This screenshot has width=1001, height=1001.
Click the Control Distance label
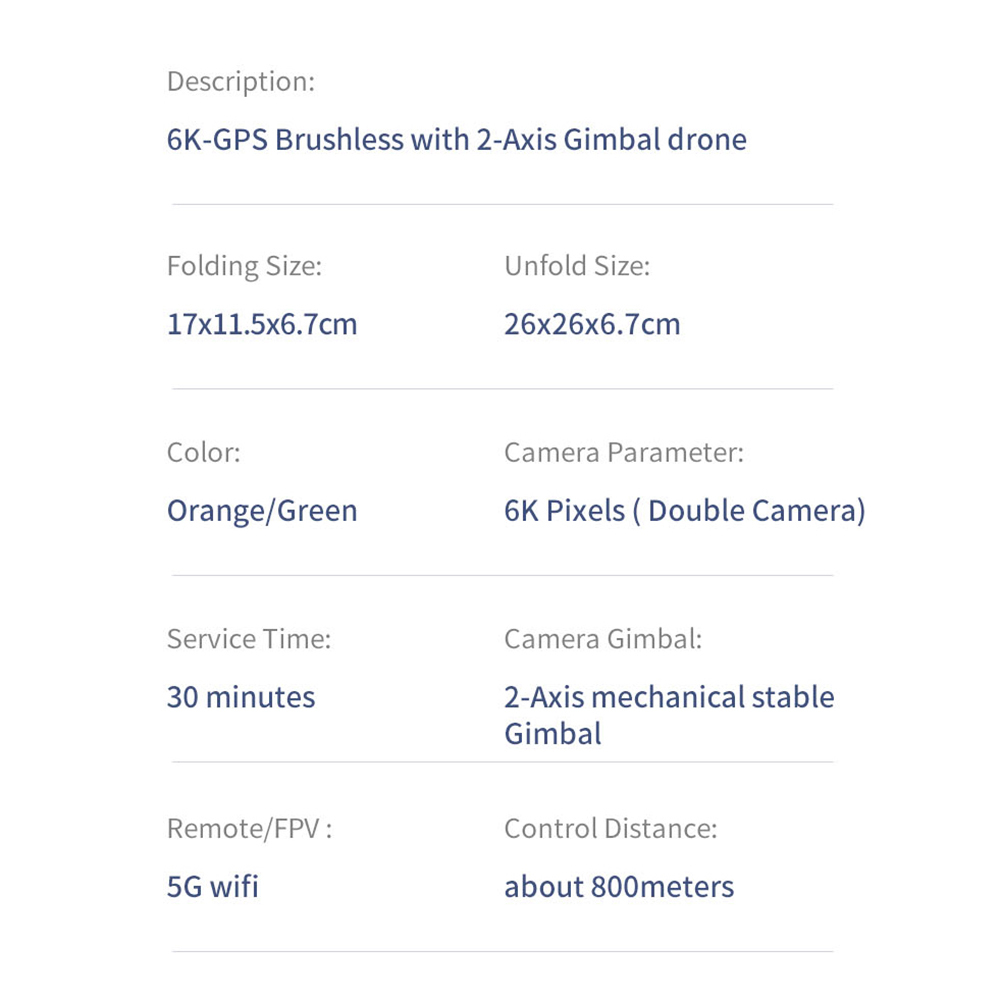click(611, 829)
